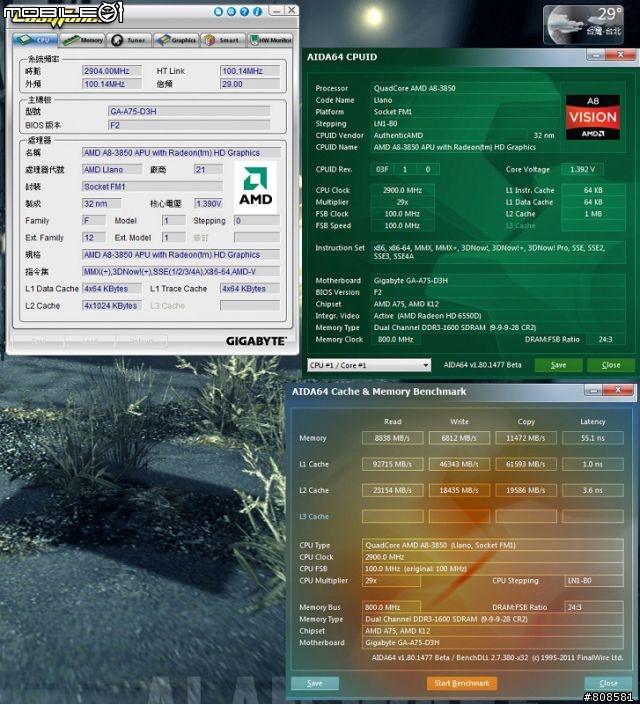The height and width of the screenshot is (705, 640).
Task: Click L2 Cache Copy '19586 MB/s' result
Action: pos(525,490)
